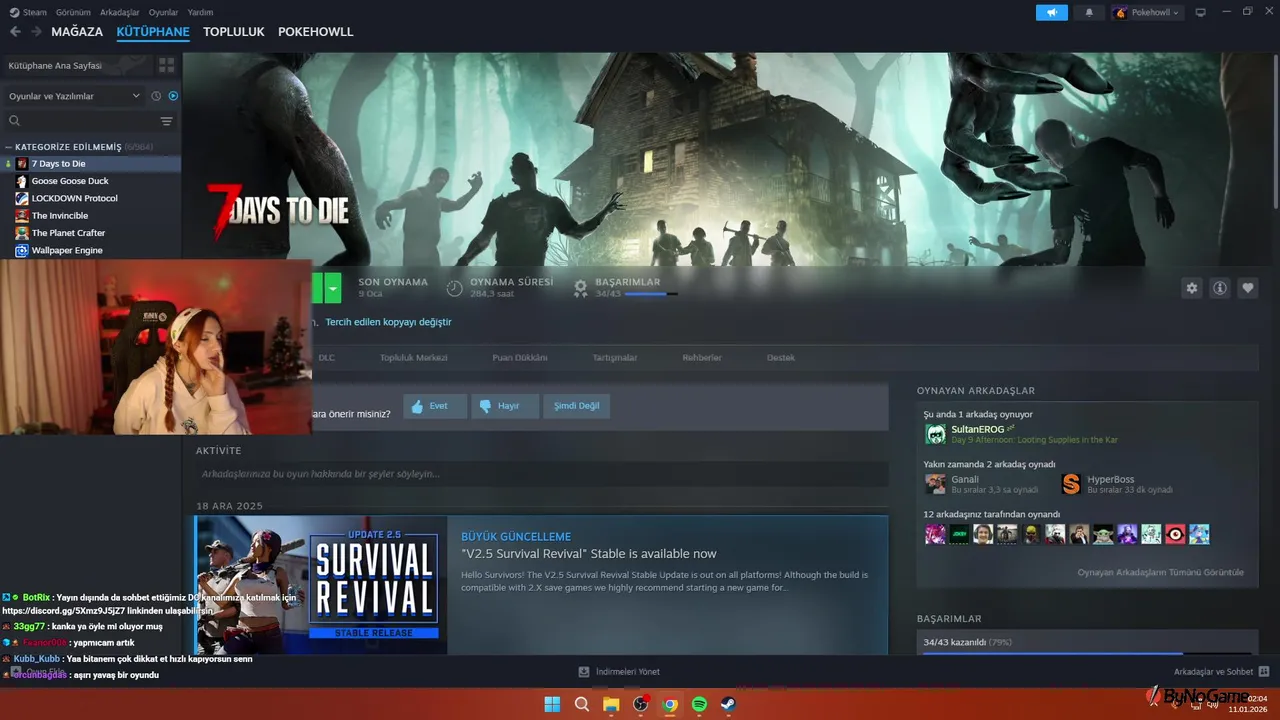Select LOCKDOWN Protocol in library
This screenshot has height=720, width=1280.
(90, 198)
